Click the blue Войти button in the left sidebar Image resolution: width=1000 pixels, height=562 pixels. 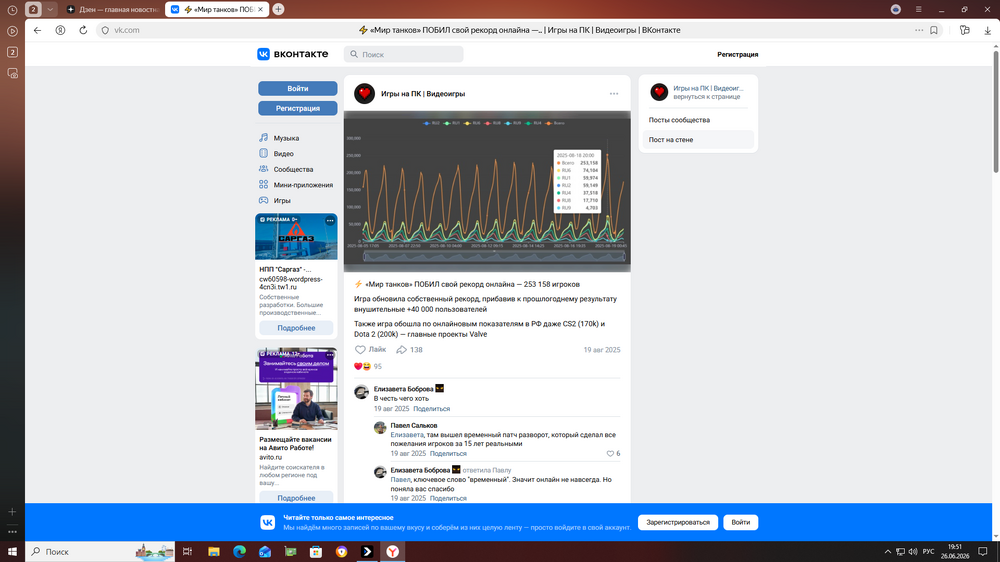[x=297, y=88]
